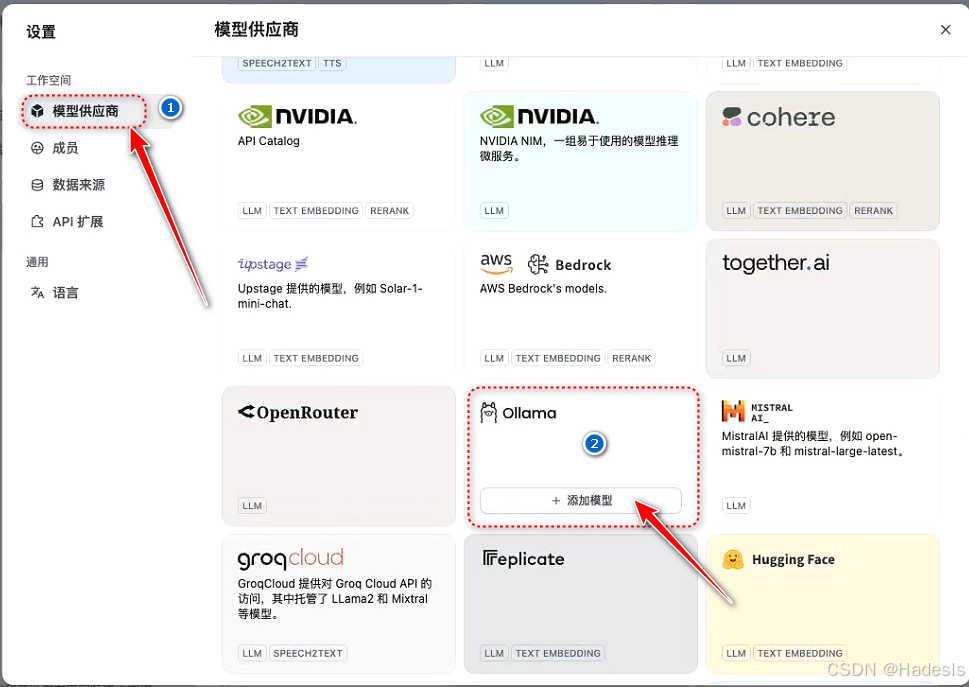Click the aws logo on the Bedrock card

(496, 263)
